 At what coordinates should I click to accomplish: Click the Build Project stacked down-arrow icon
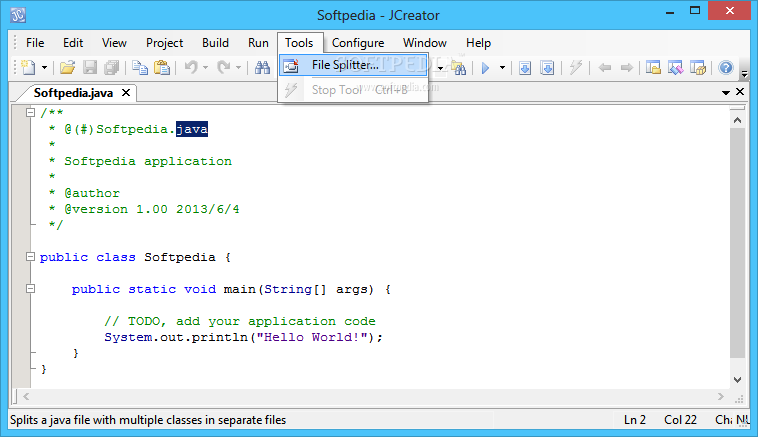coord(547,68)
